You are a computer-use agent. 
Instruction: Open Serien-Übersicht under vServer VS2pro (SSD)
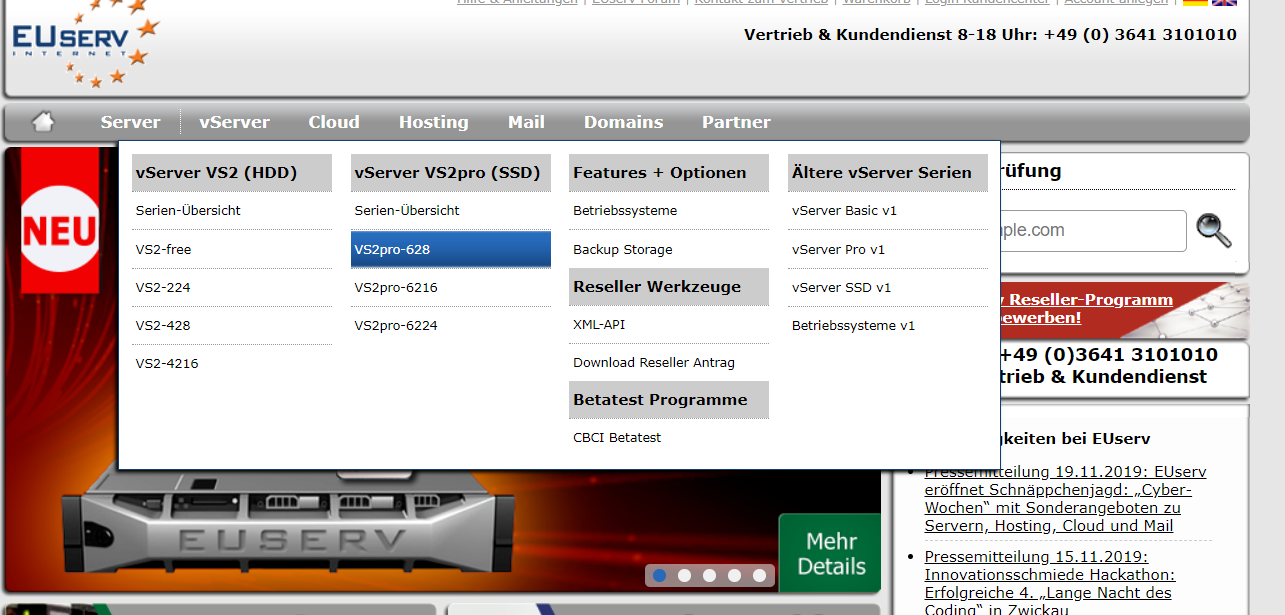pyautogui.click(x=450, y=211)
